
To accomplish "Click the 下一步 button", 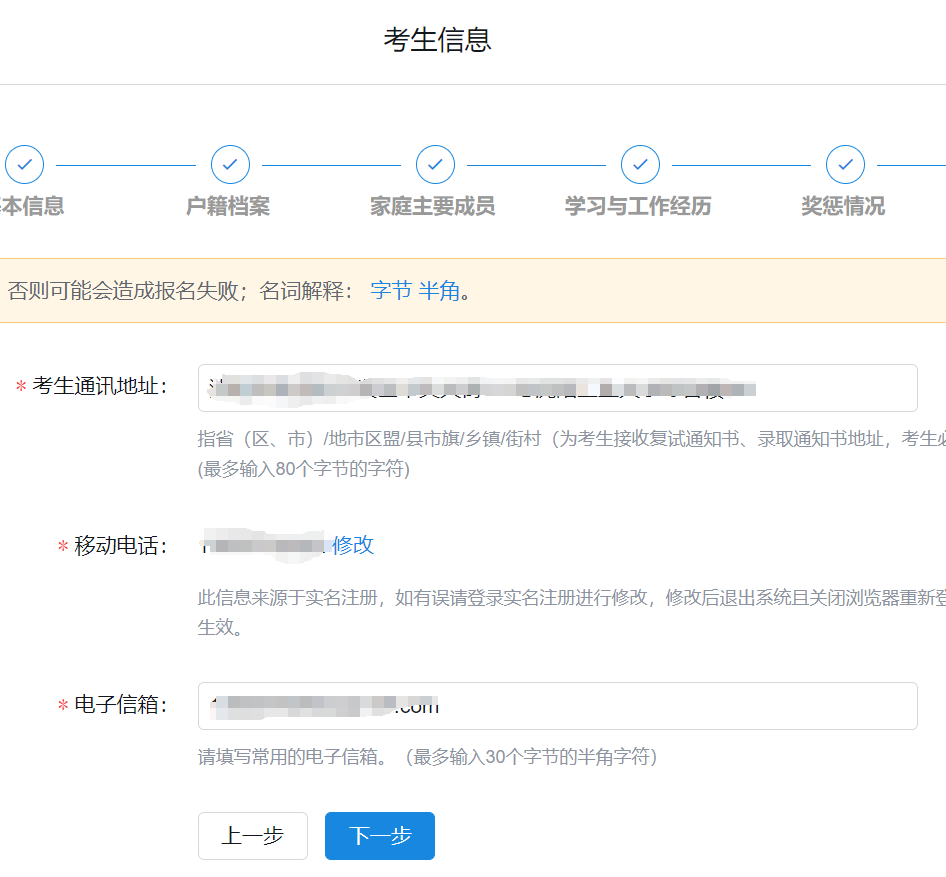I will click(x=379, y=835).
